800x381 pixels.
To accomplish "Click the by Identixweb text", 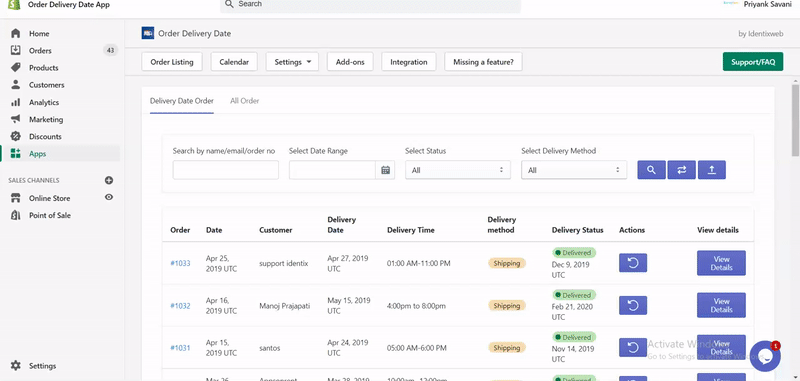I will 760,34.
